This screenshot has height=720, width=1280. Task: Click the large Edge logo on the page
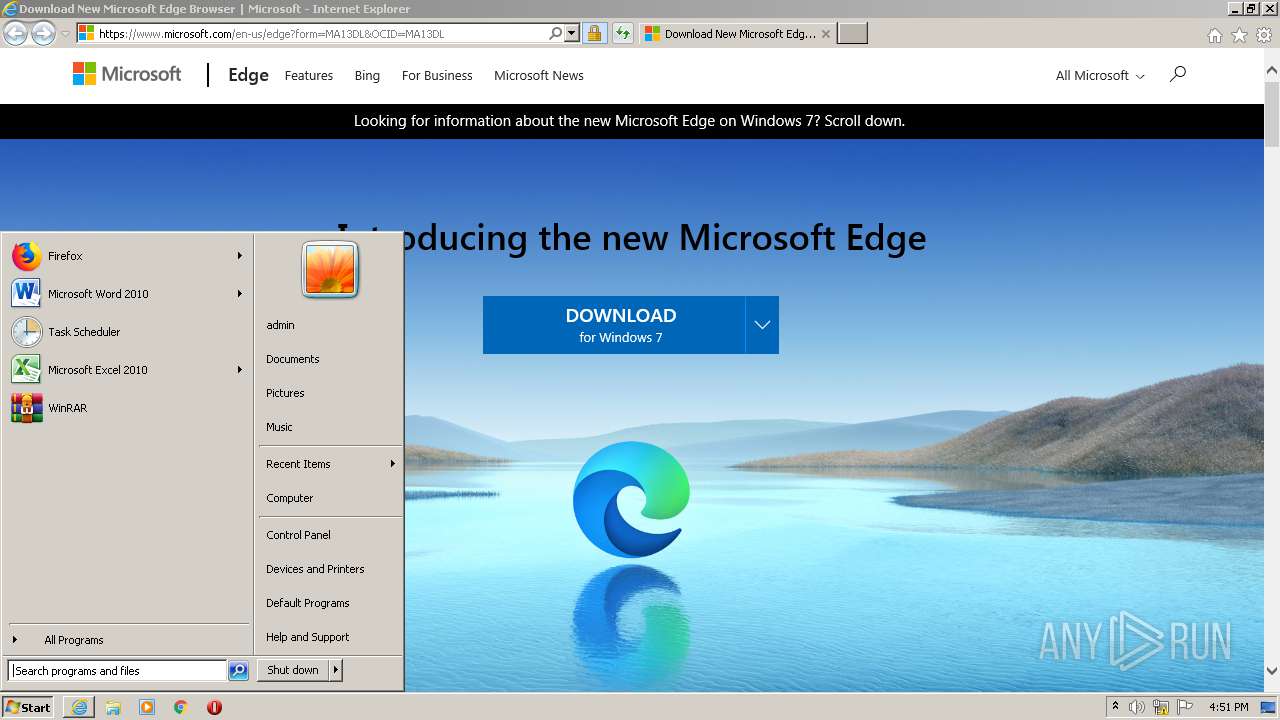click(631, 499)
